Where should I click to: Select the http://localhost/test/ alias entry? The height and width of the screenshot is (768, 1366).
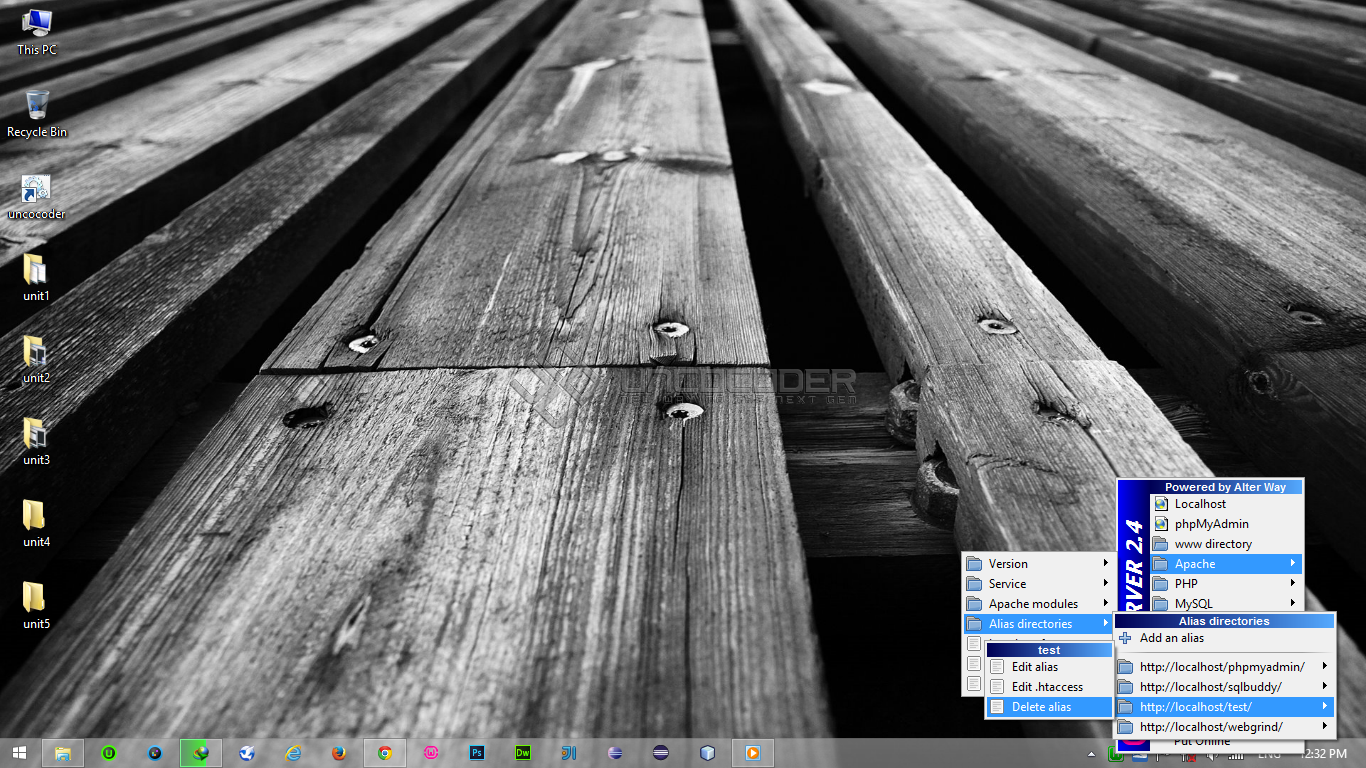[x=1225, y=707]
